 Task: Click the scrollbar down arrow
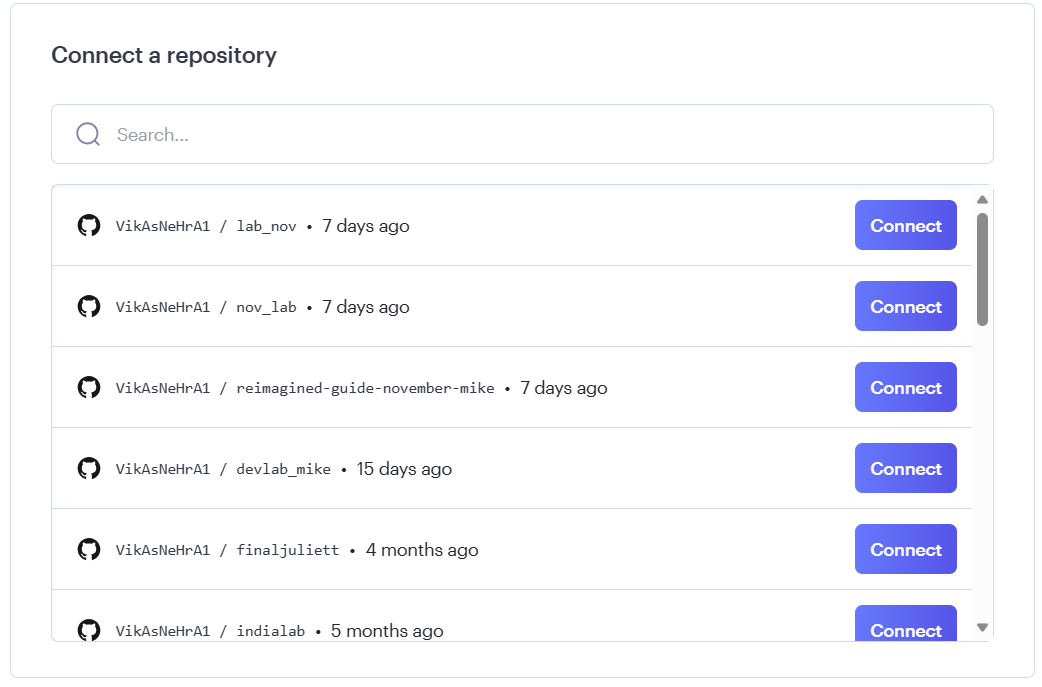(x=982, y=627)
